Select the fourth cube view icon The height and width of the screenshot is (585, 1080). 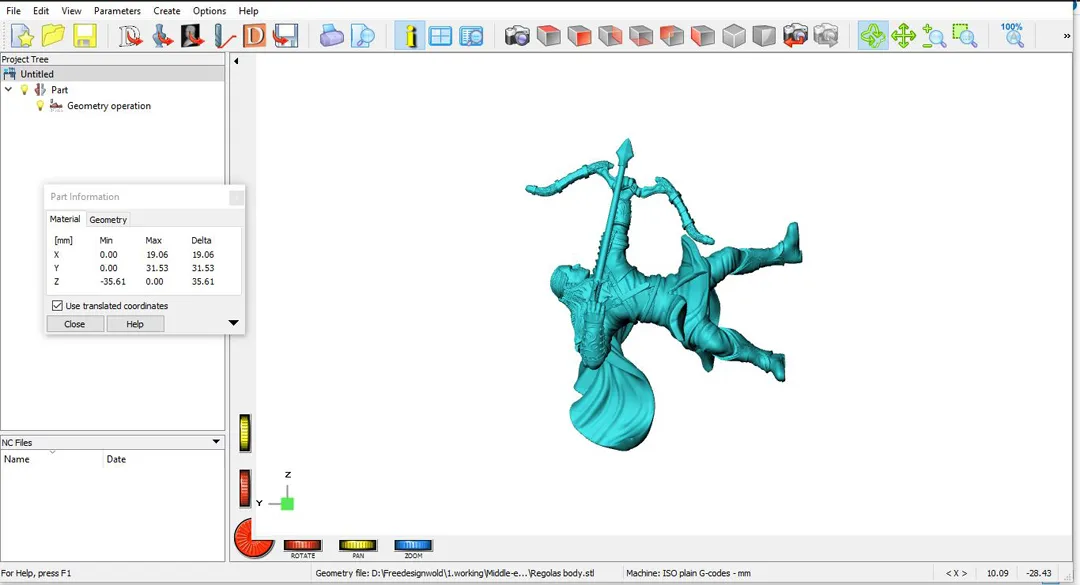coord(641,36)
